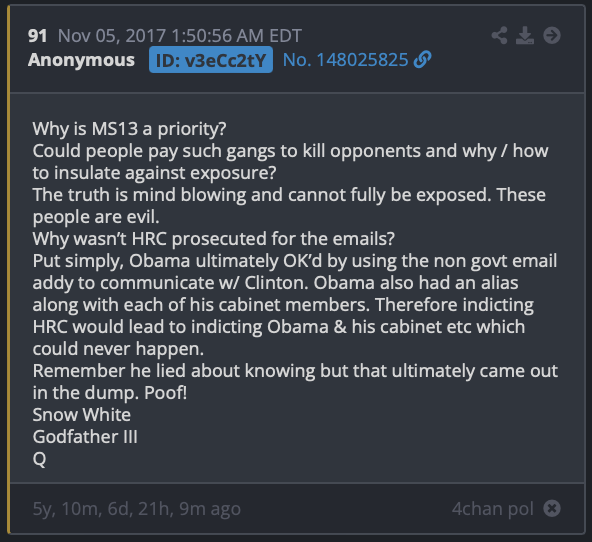Click the Anonymous poster name

coord(81,60)
